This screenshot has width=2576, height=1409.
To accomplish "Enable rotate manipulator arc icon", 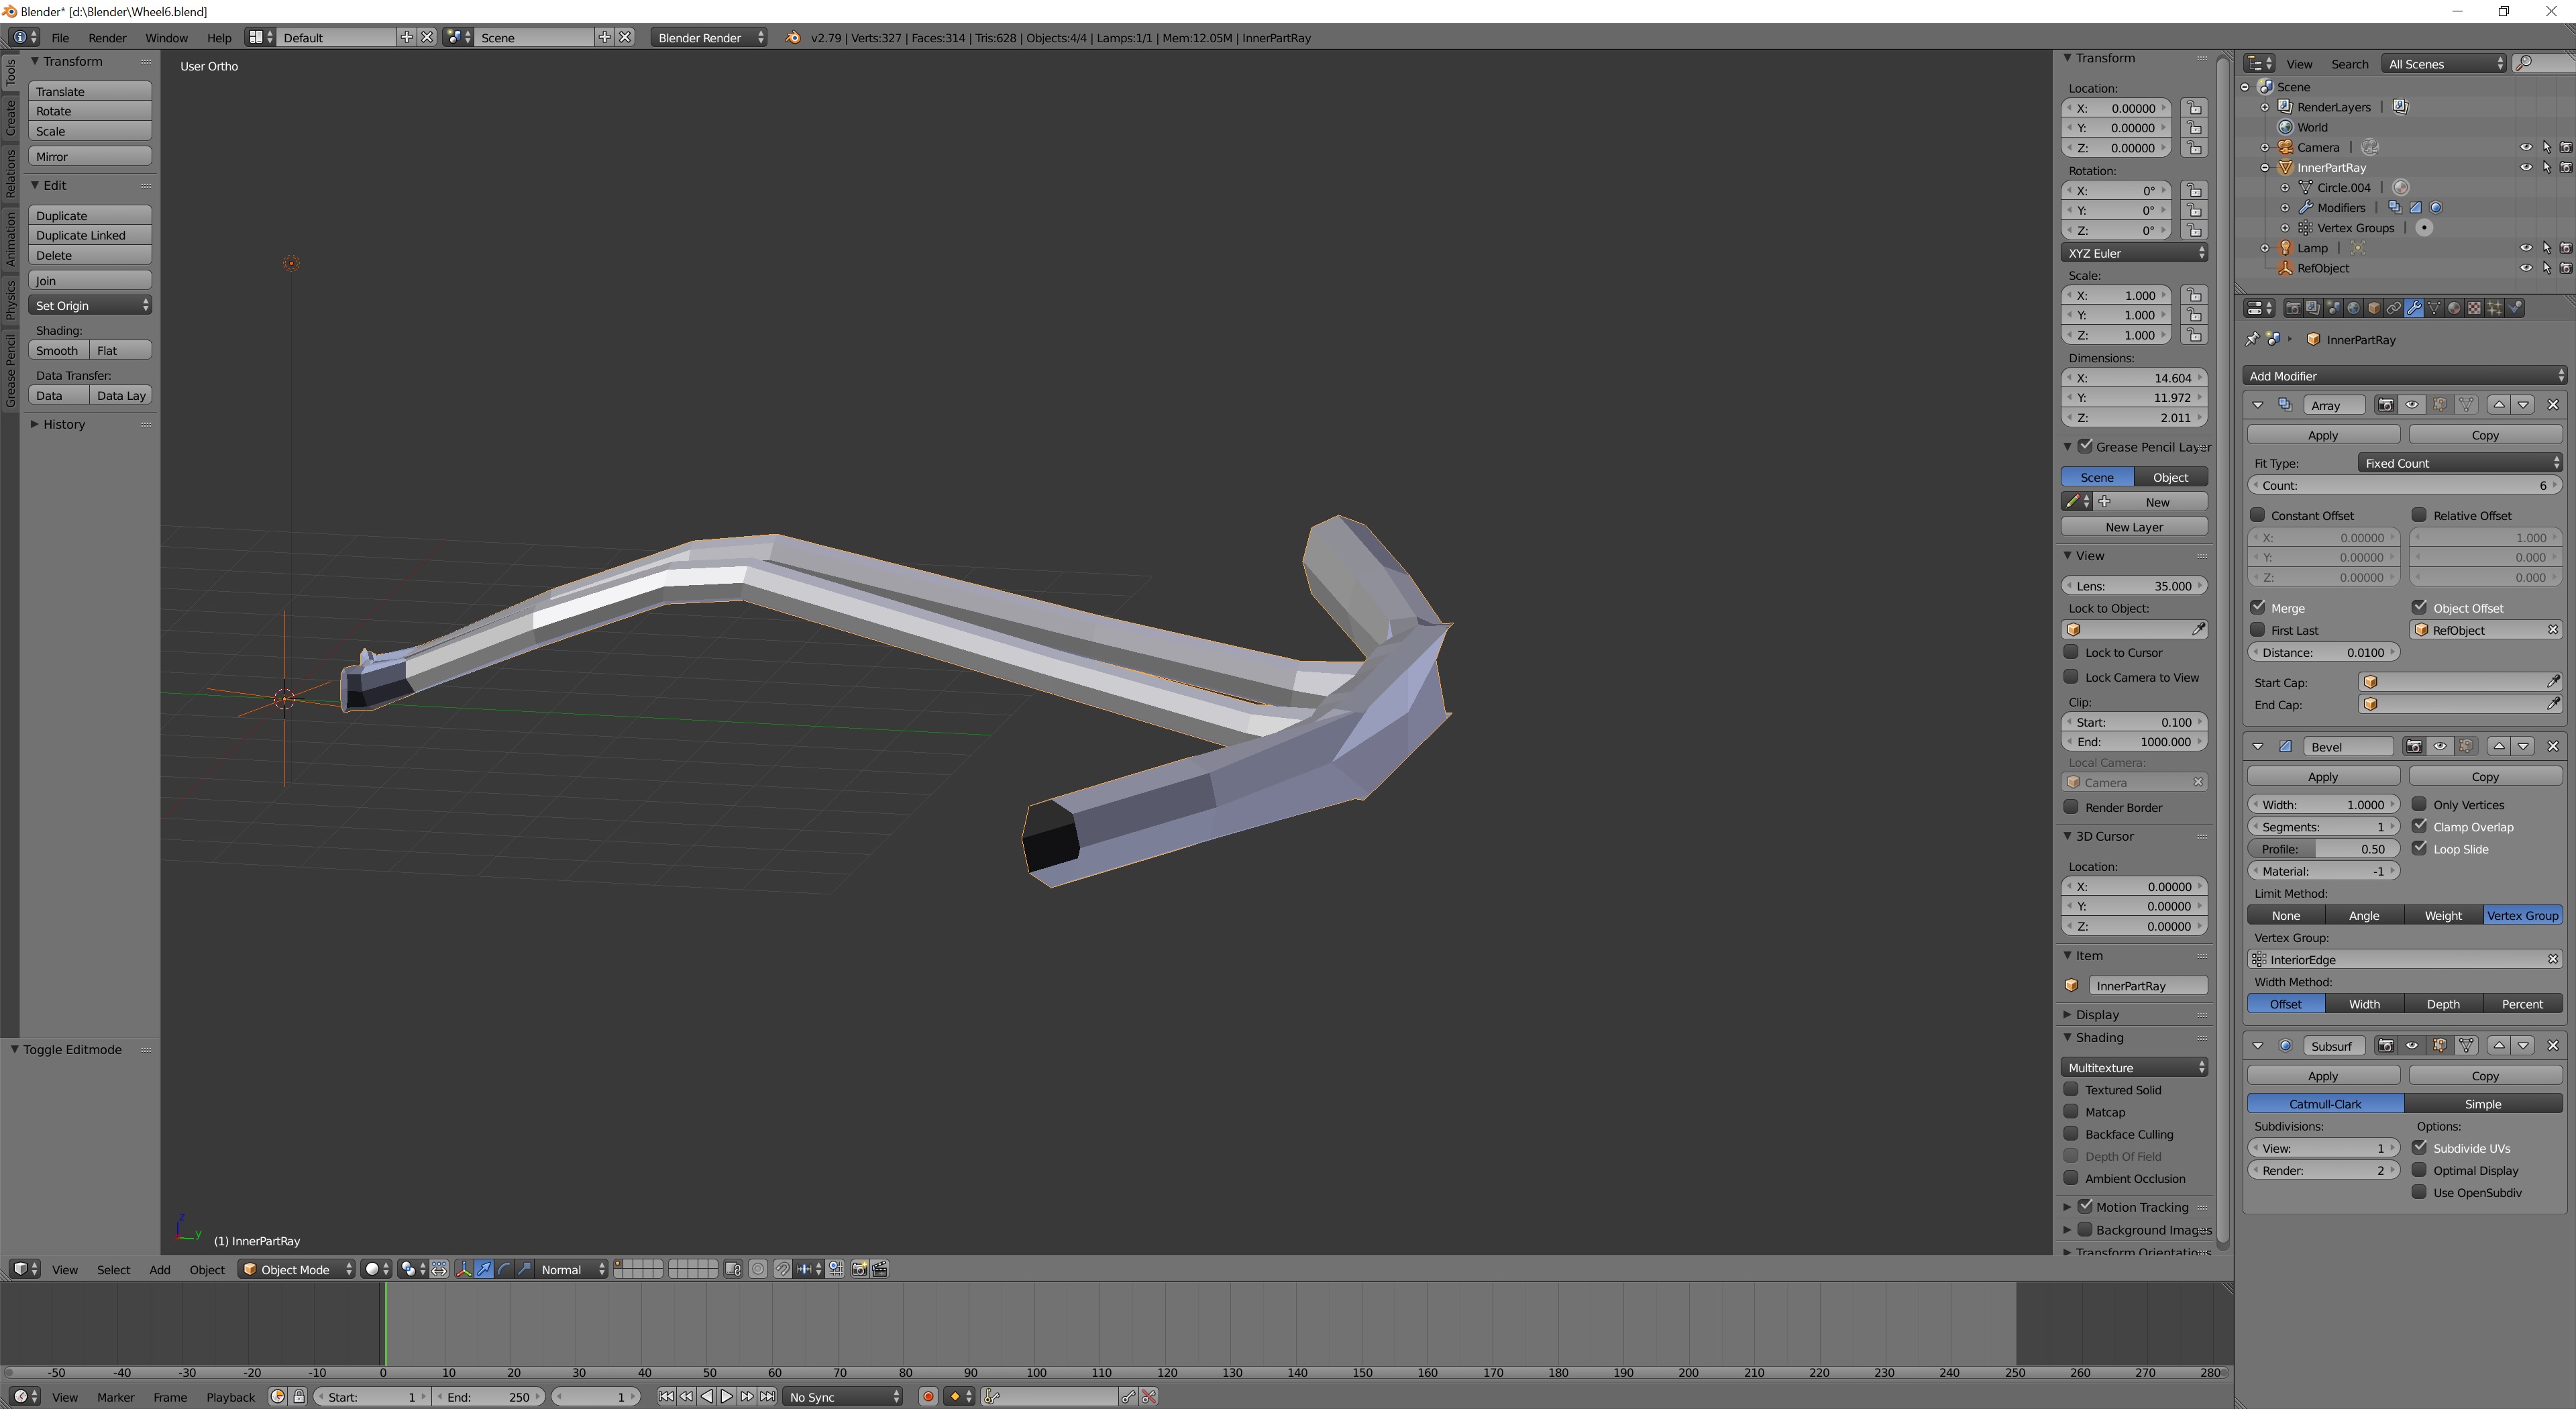I will 505,1269.
